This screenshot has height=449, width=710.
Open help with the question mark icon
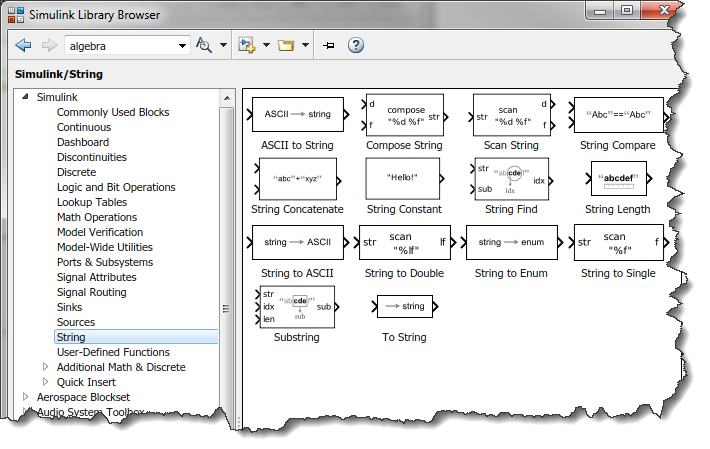[x=355, y=45]
